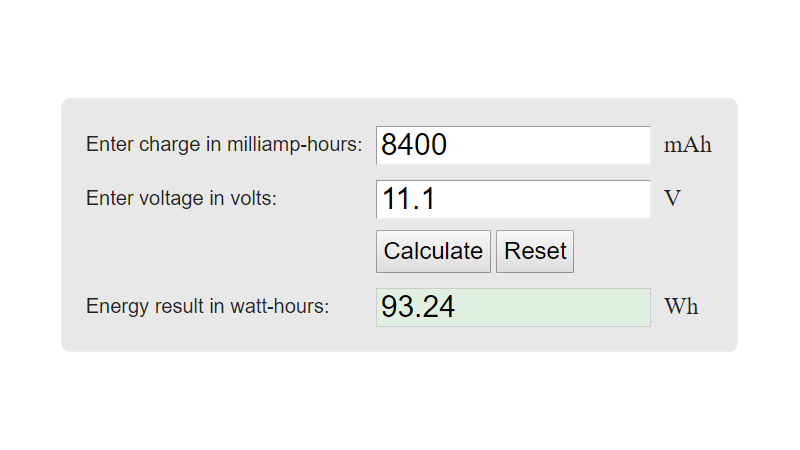Click the Wh unit beside result

(681, 306)
